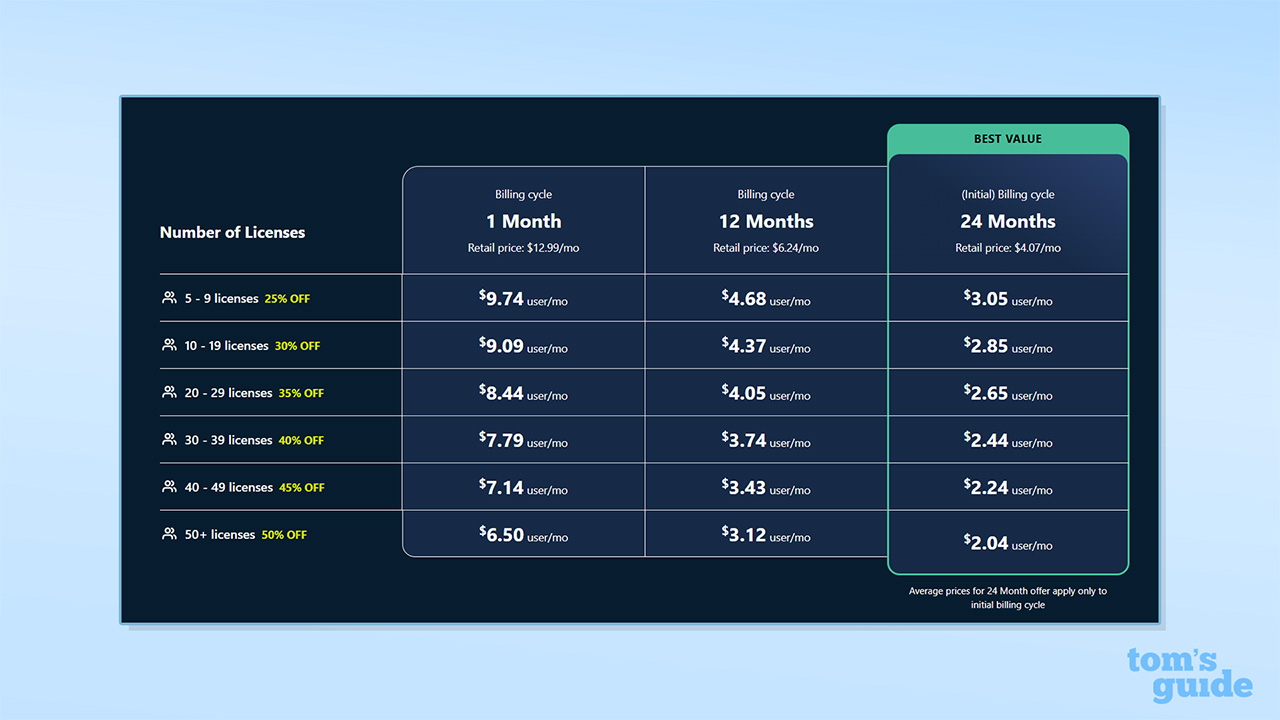Expand the $12.99/mo retail price detail
Viewport: 1280px width, 720px height.
[523, 248]
